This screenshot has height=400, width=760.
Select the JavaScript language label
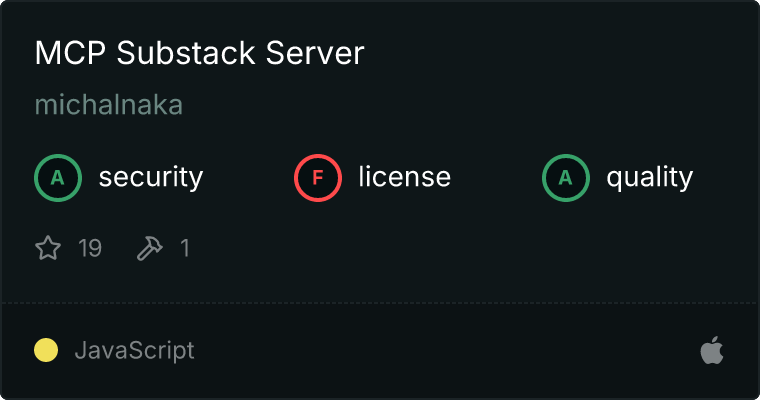[x=134, y=351]
